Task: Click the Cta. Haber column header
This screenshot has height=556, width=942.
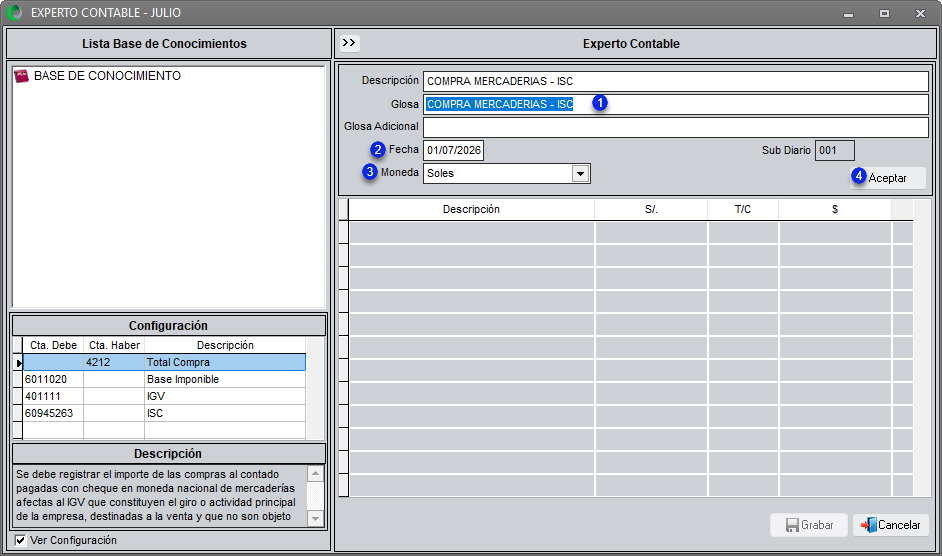Action: 114,345
